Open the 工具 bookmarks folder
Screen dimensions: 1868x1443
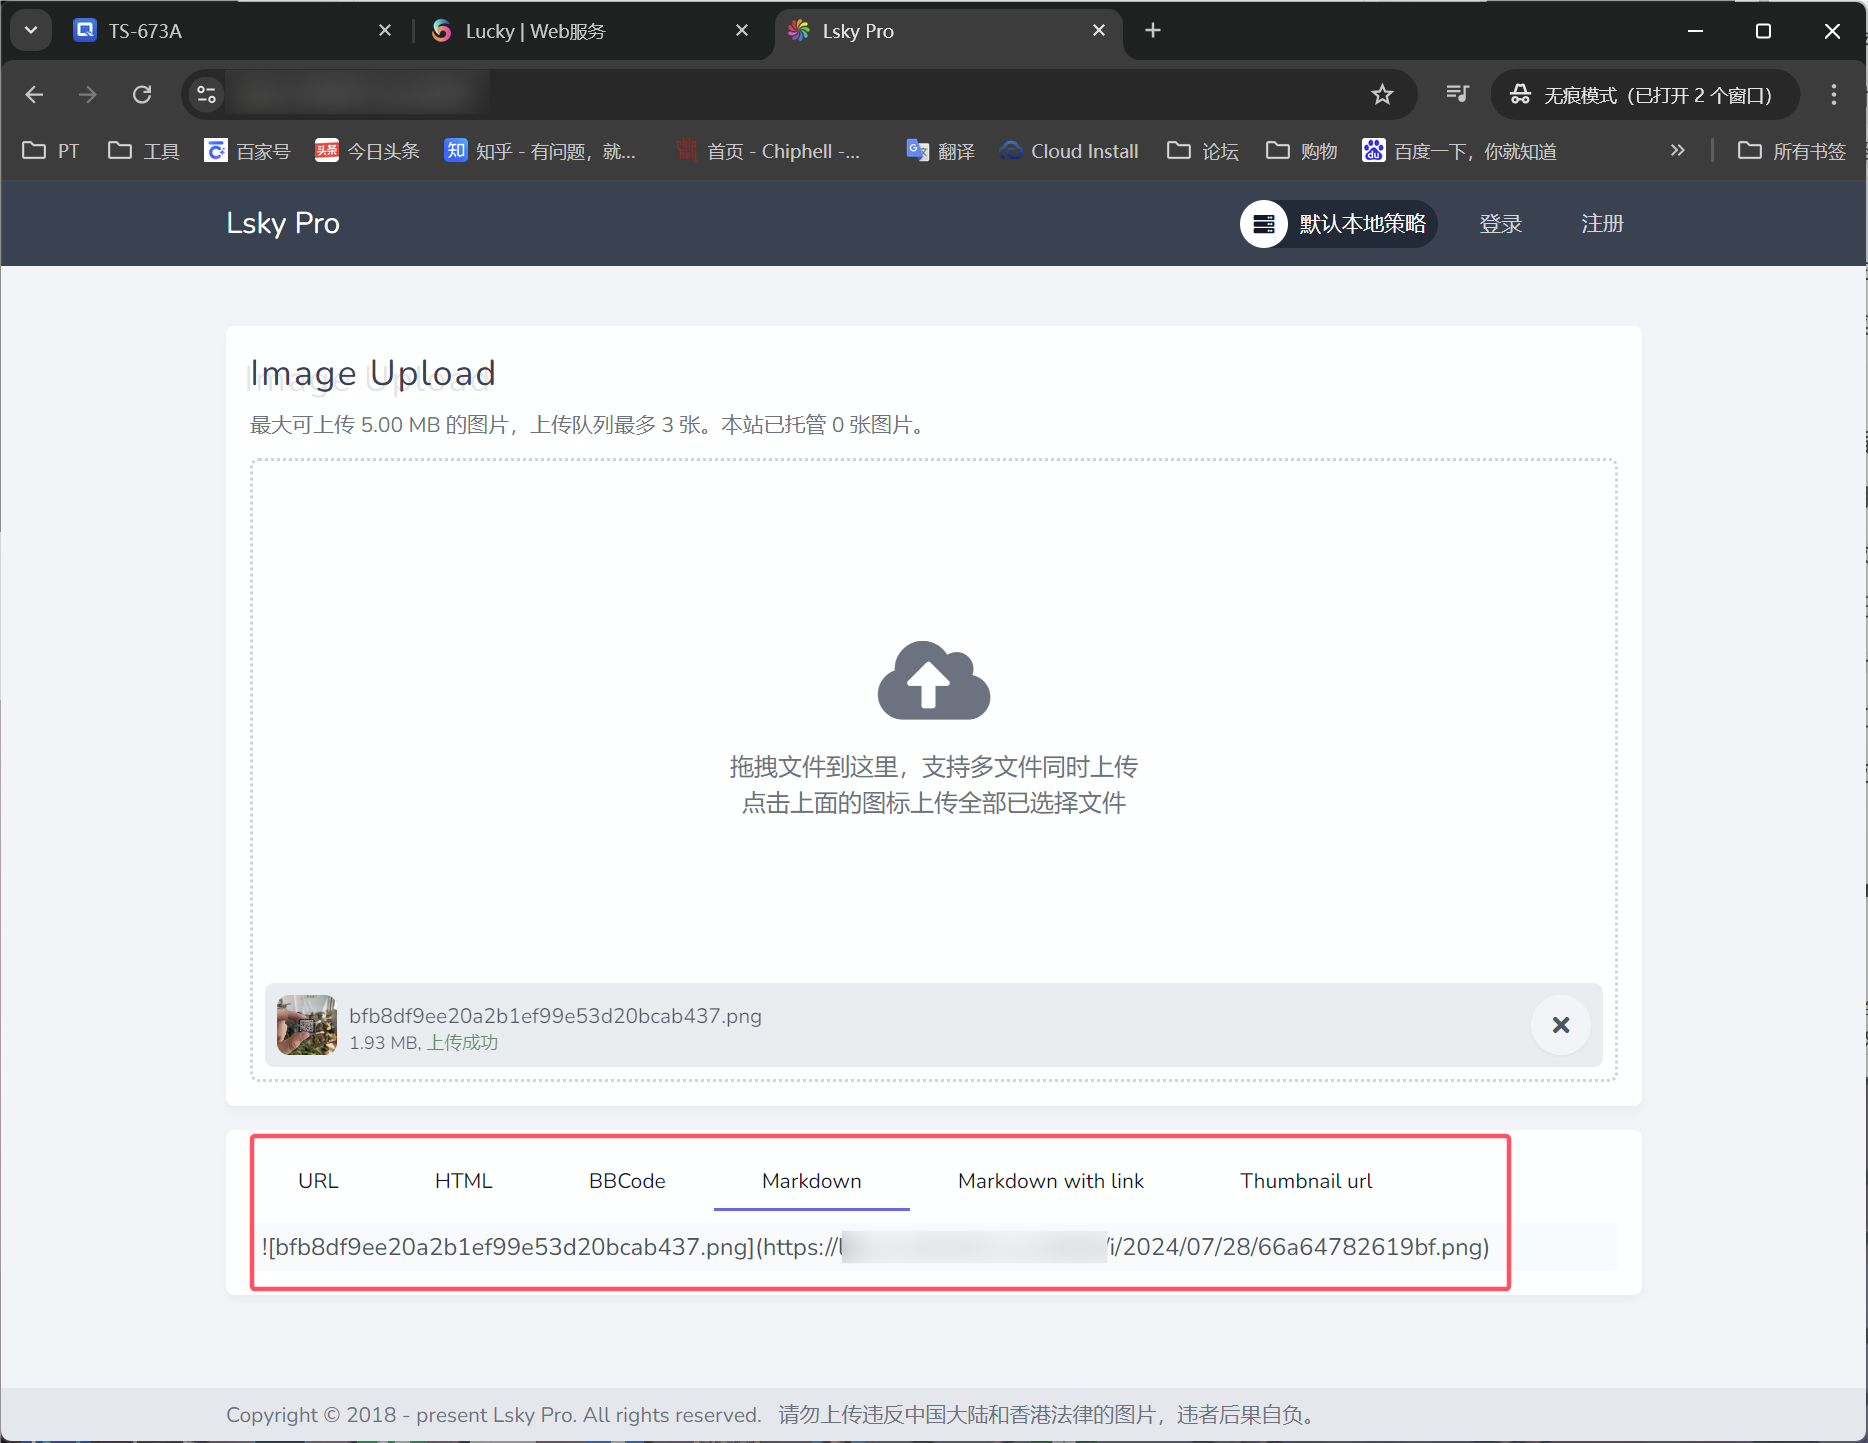[144, 151]
